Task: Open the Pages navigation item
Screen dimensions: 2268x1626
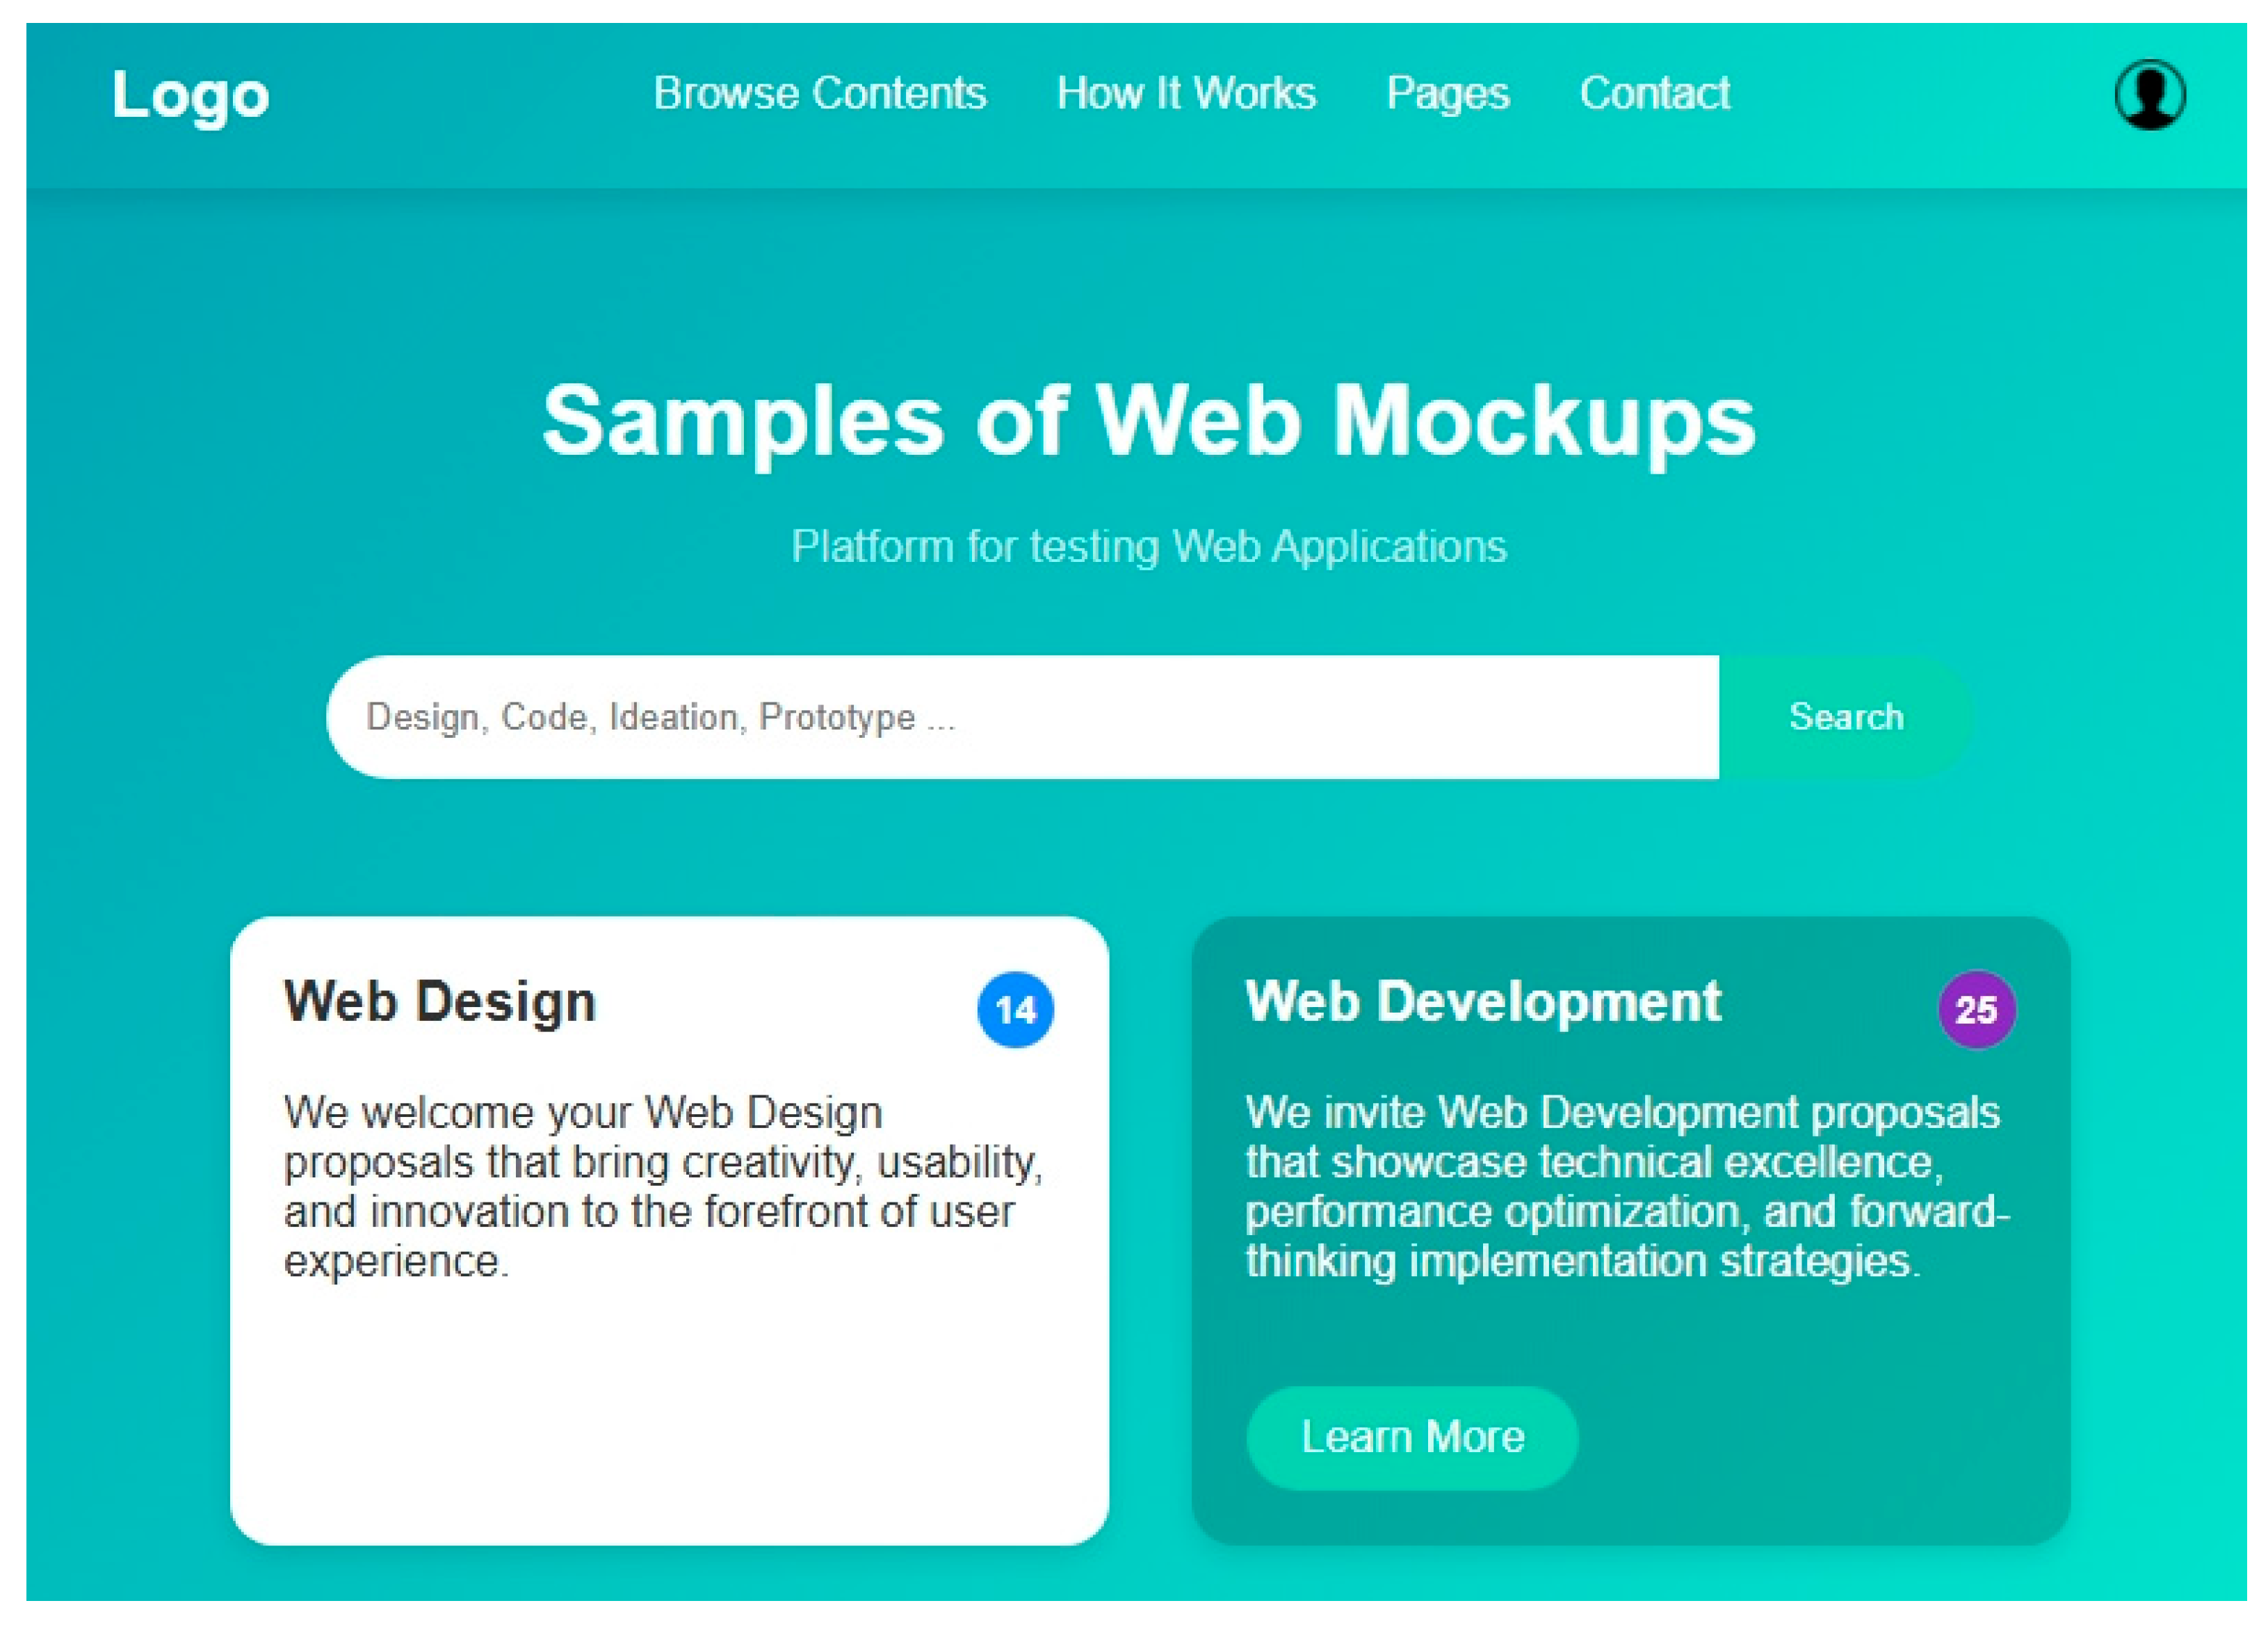Action: [1448, 95]
